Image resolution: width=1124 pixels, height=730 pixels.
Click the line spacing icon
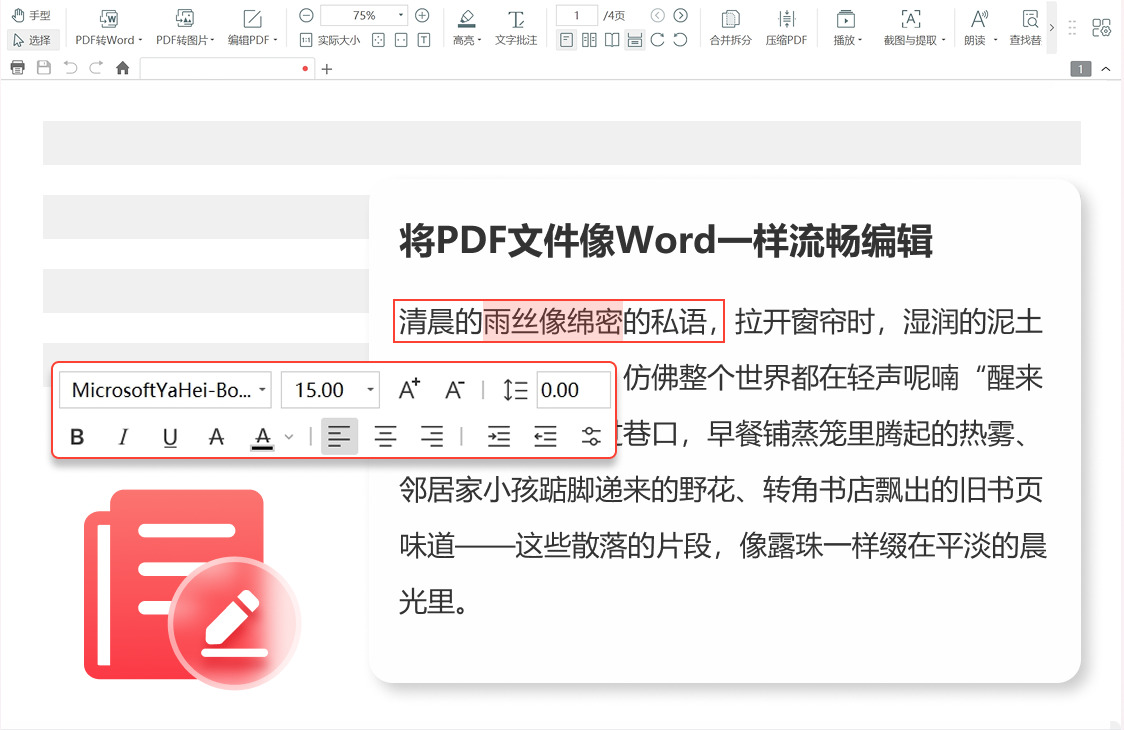point(515,390)
